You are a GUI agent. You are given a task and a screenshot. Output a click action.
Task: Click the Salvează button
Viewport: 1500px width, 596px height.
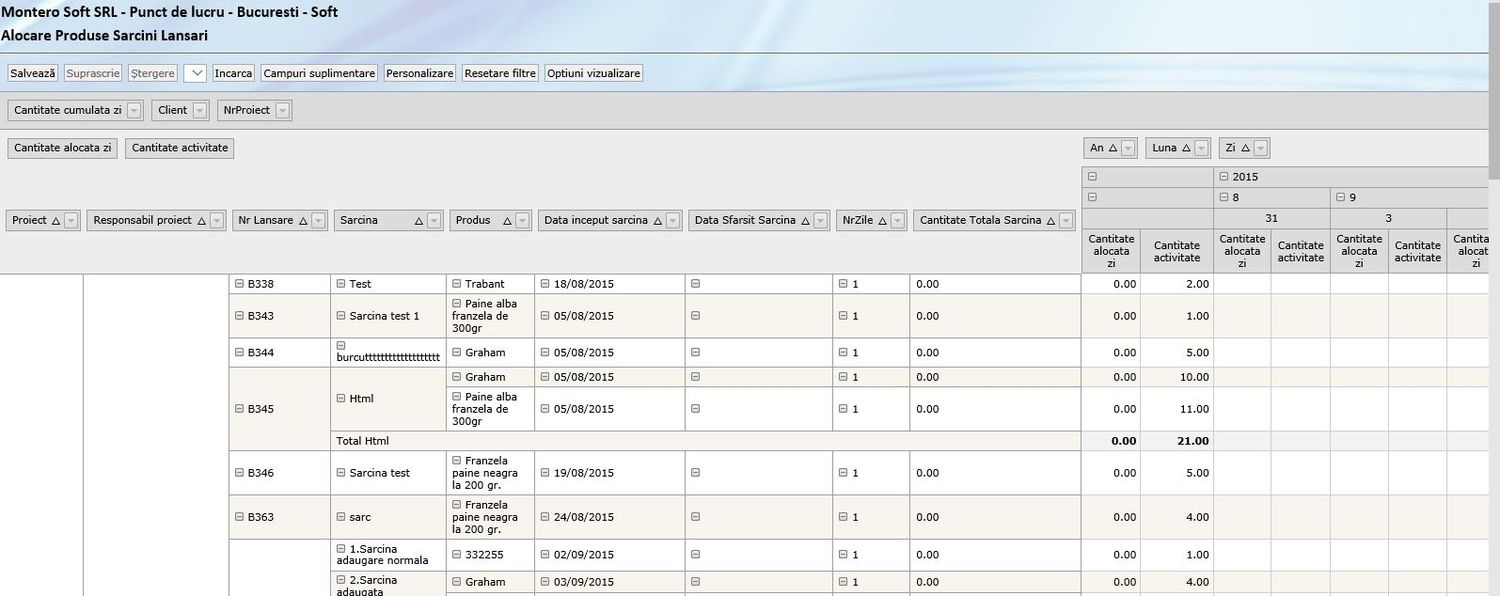(x=33, y=73)
